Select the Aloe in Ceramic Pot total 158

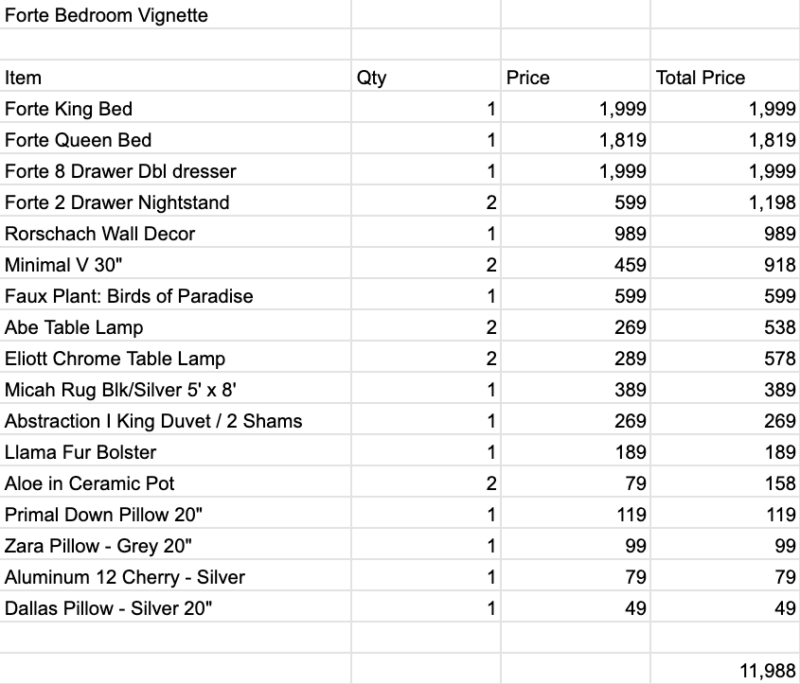pos(726,482)
